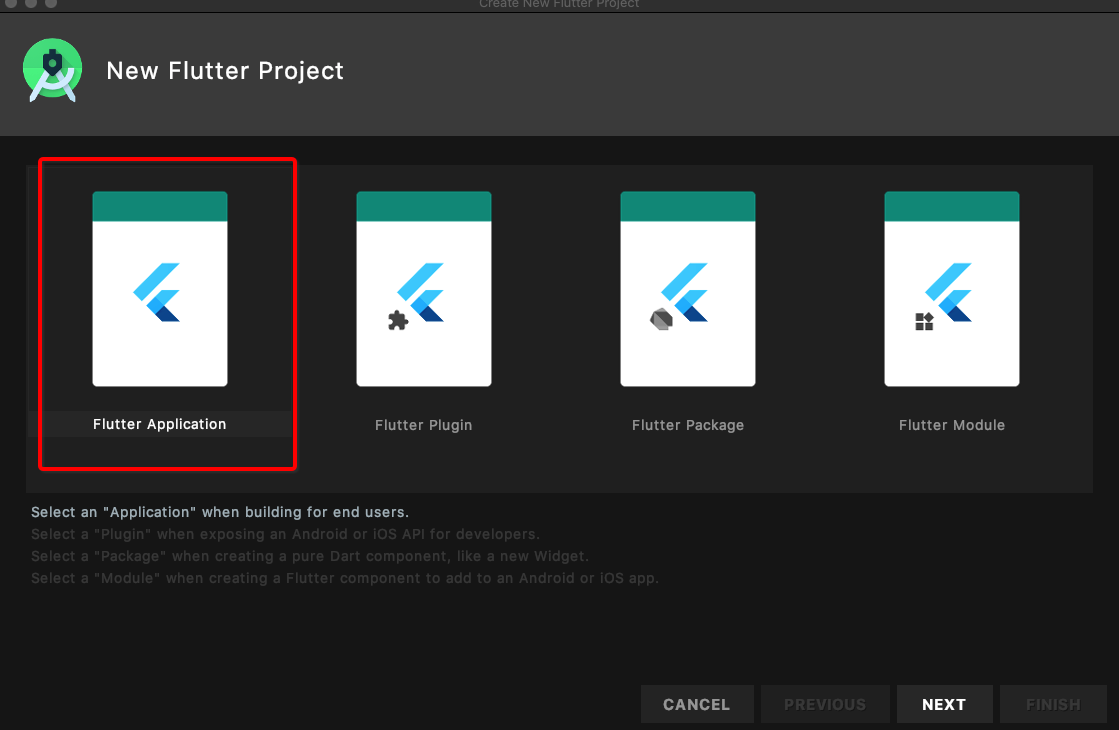
Task: Pick the Flutter Package project card
Action: coord(688,289)
